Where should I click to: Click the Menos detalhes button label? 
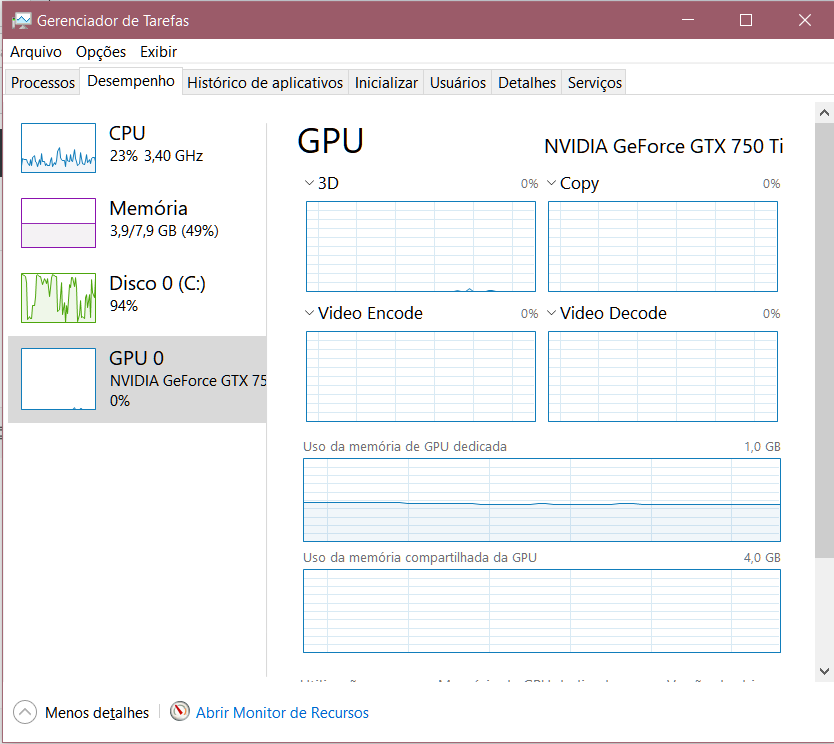[x=97, y=713]
